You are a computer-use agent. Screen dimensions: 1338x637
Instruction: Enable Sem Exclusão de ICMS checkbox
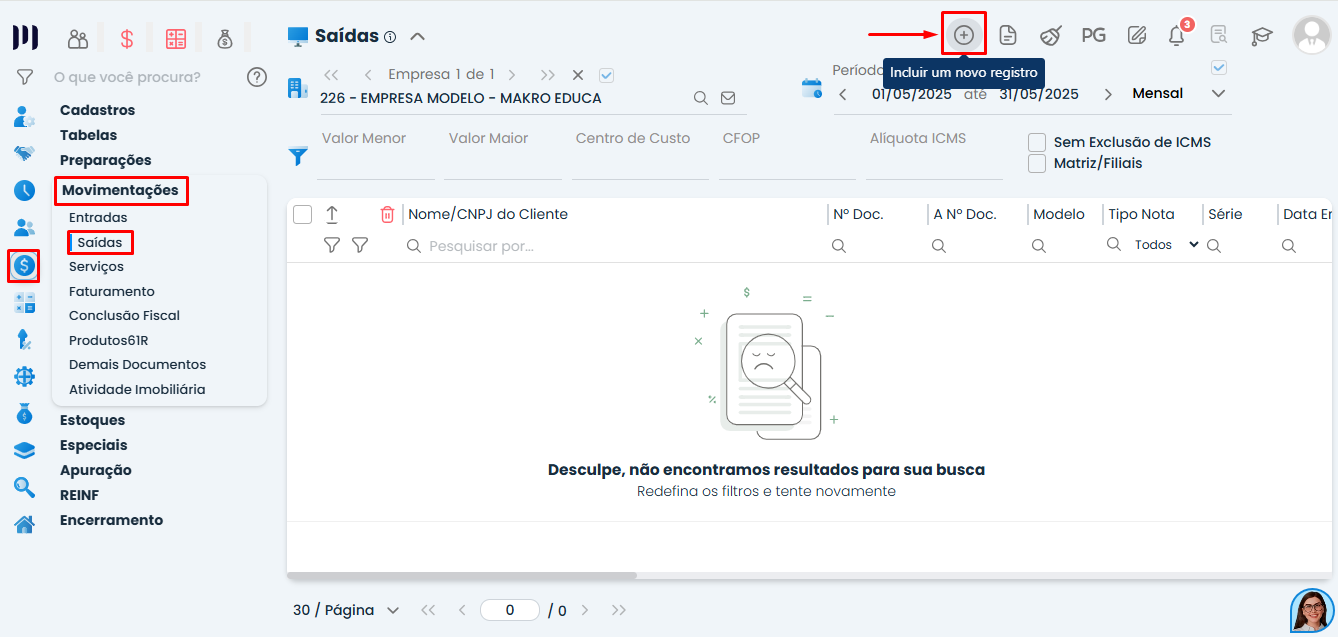tap(1037, 142)
